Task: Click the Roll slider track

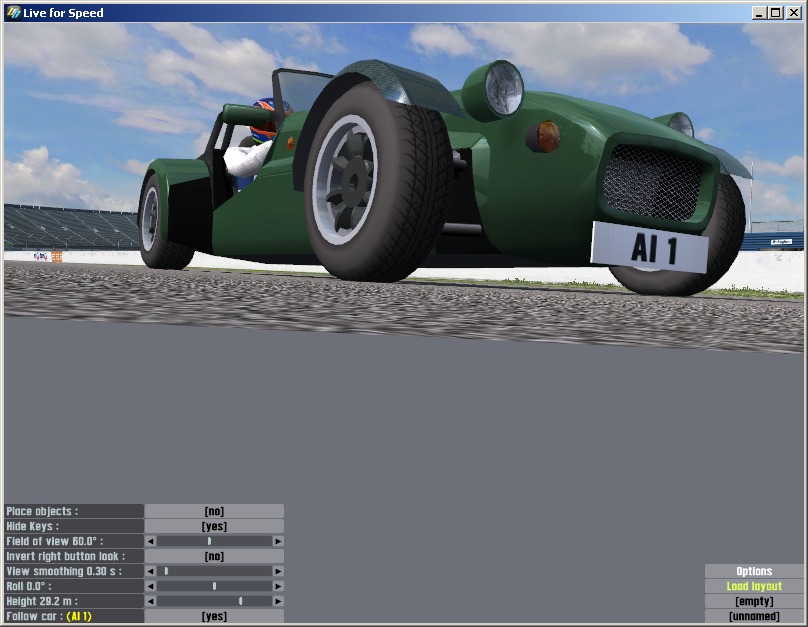Action: point(214,586)
